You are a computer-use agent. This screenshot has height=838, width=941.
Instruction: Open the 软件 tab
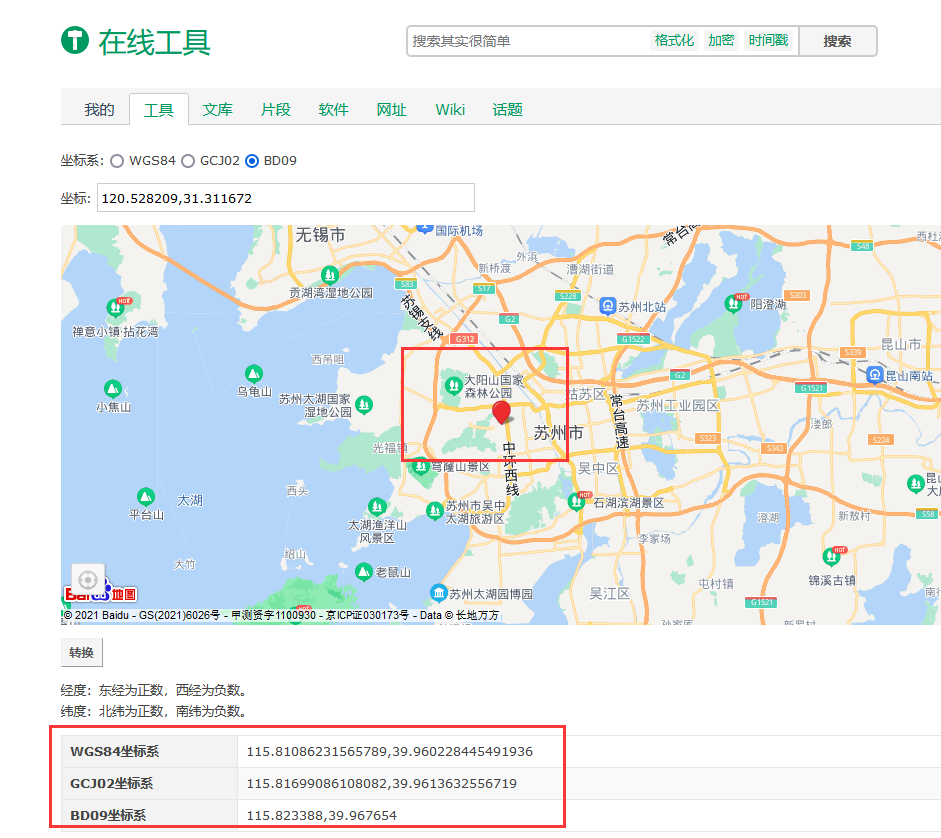[333, 110]
